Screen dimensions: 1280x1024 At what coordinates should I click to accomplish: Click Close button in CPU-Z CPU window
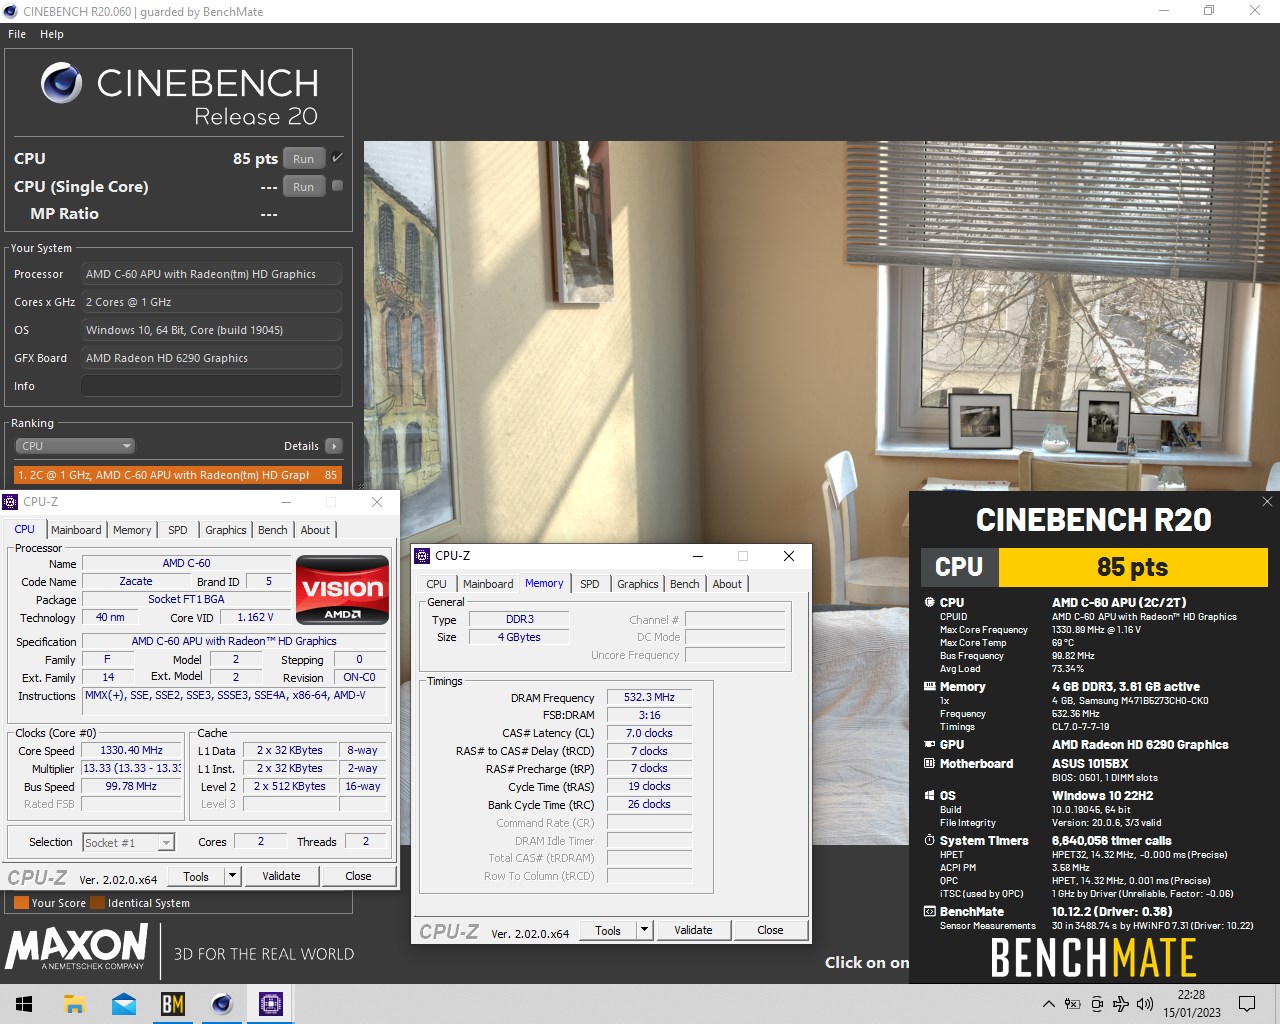[x=358, y=876]
